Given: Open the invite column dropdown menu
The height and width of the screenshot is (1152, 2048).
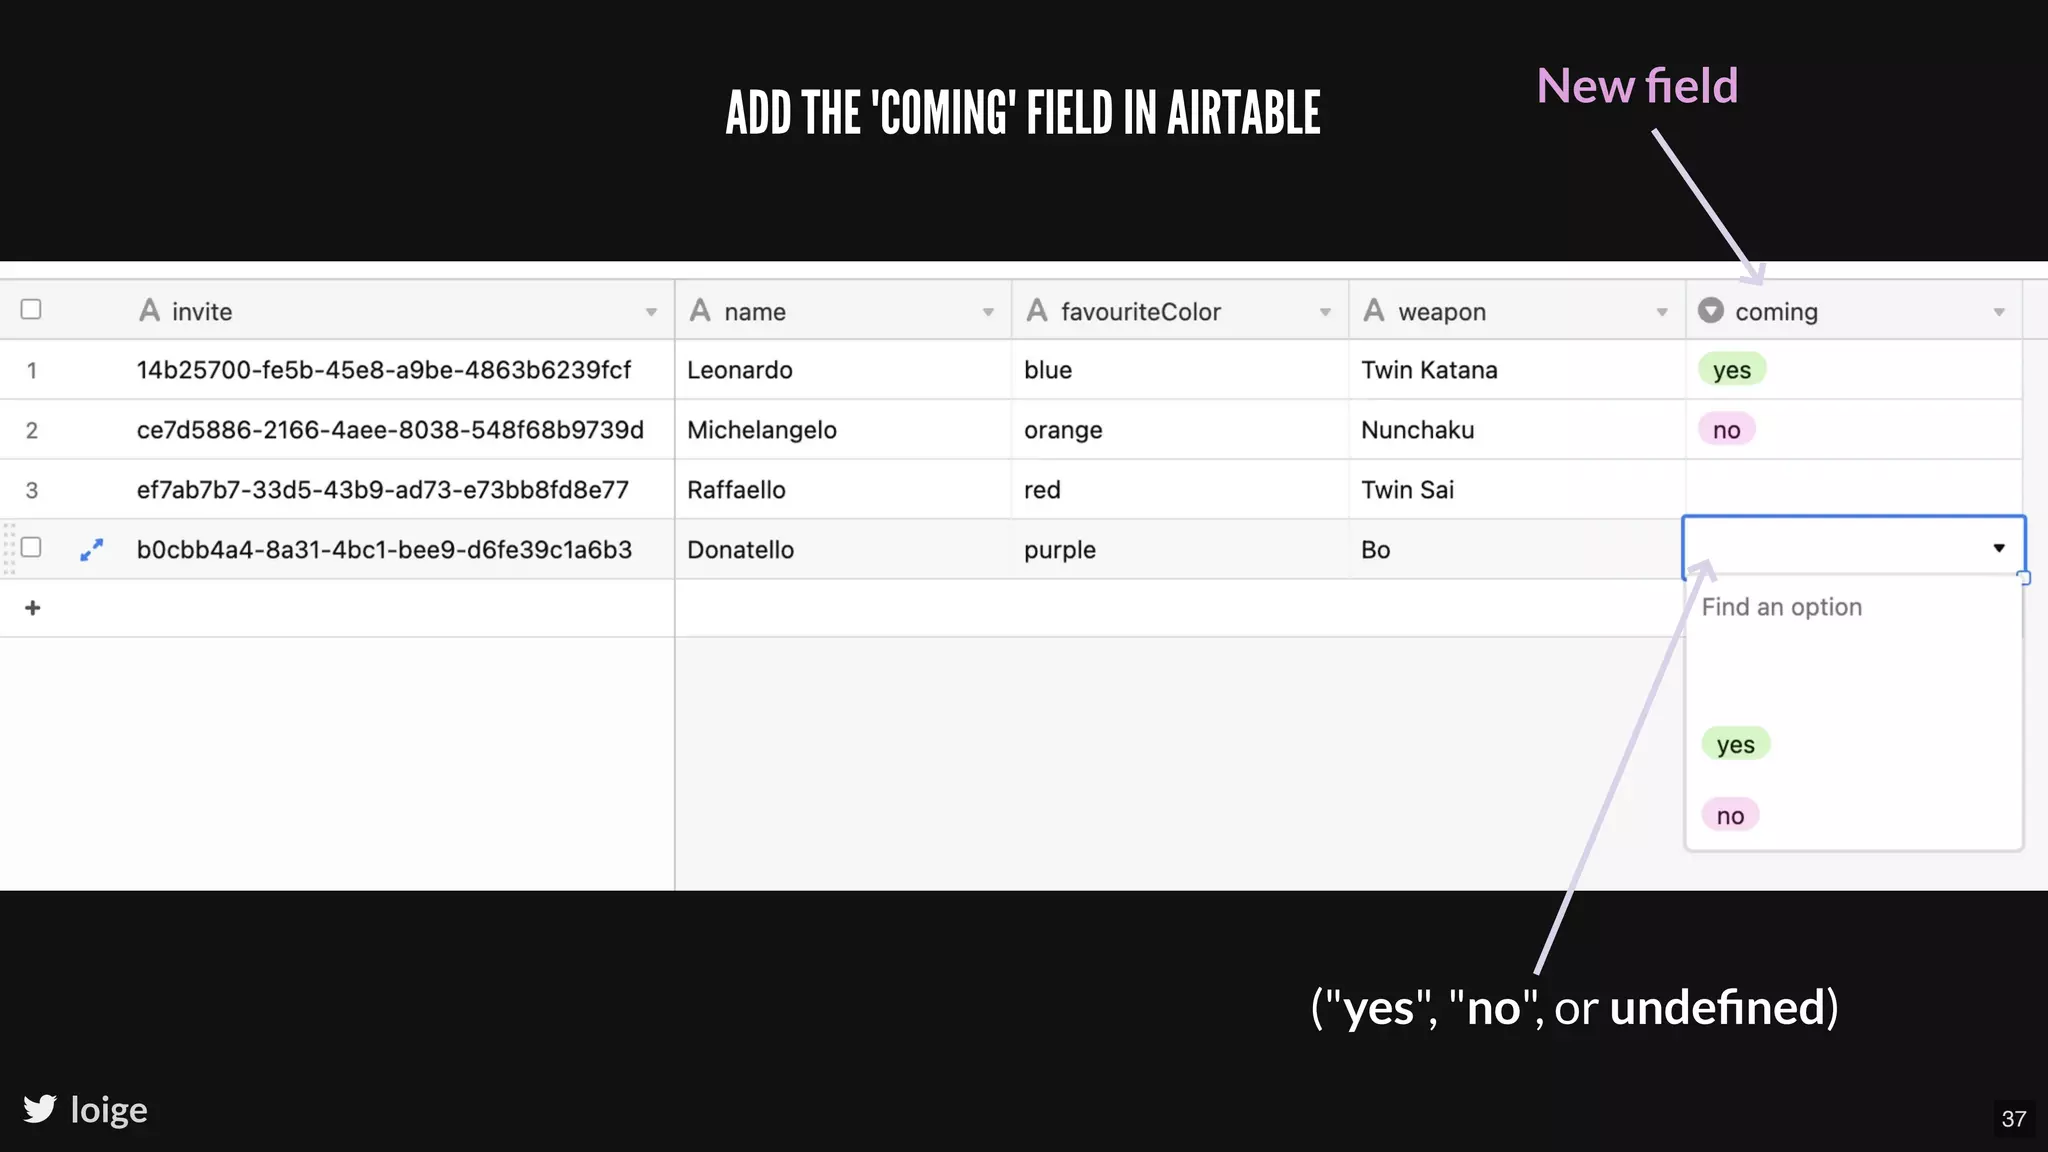Looking at the screenshot, I should click(651, 312).
